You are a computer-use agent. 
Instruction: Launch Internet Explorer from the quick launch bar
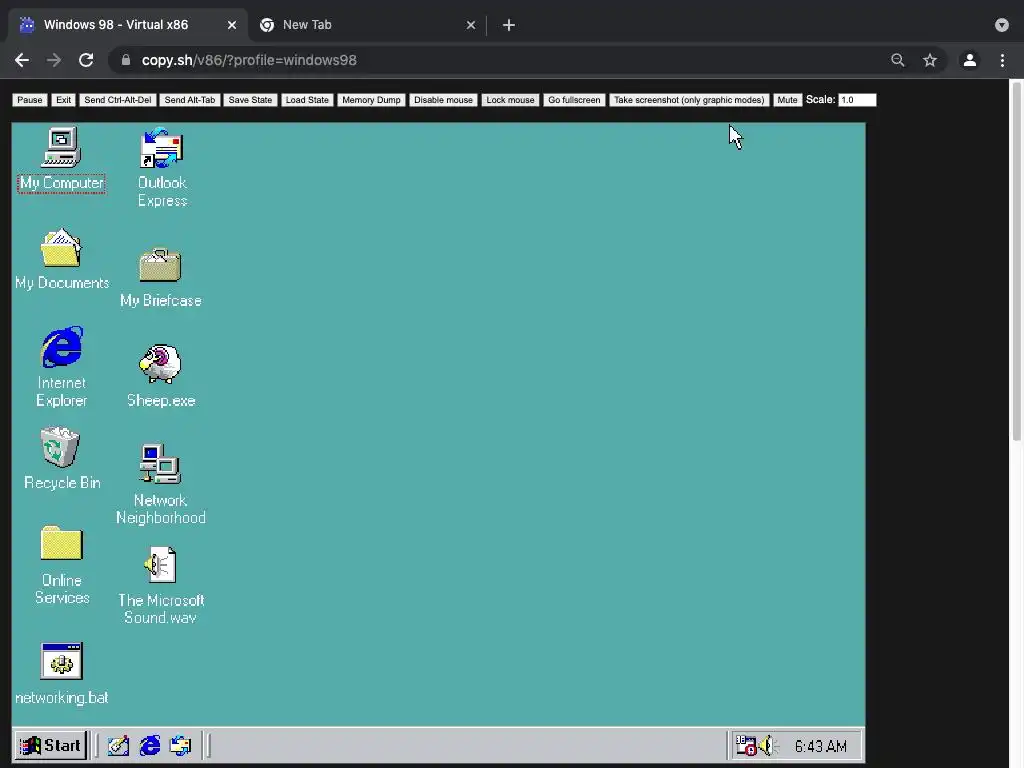[150, 745]
